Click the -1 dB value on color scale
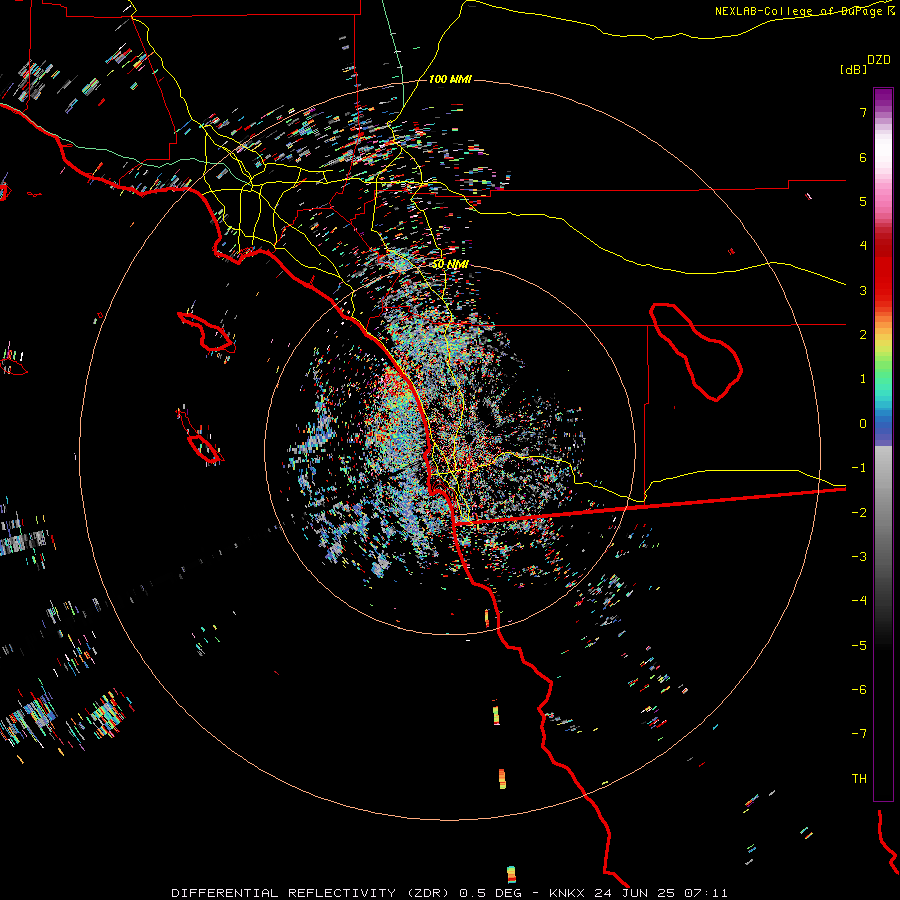 859,468
